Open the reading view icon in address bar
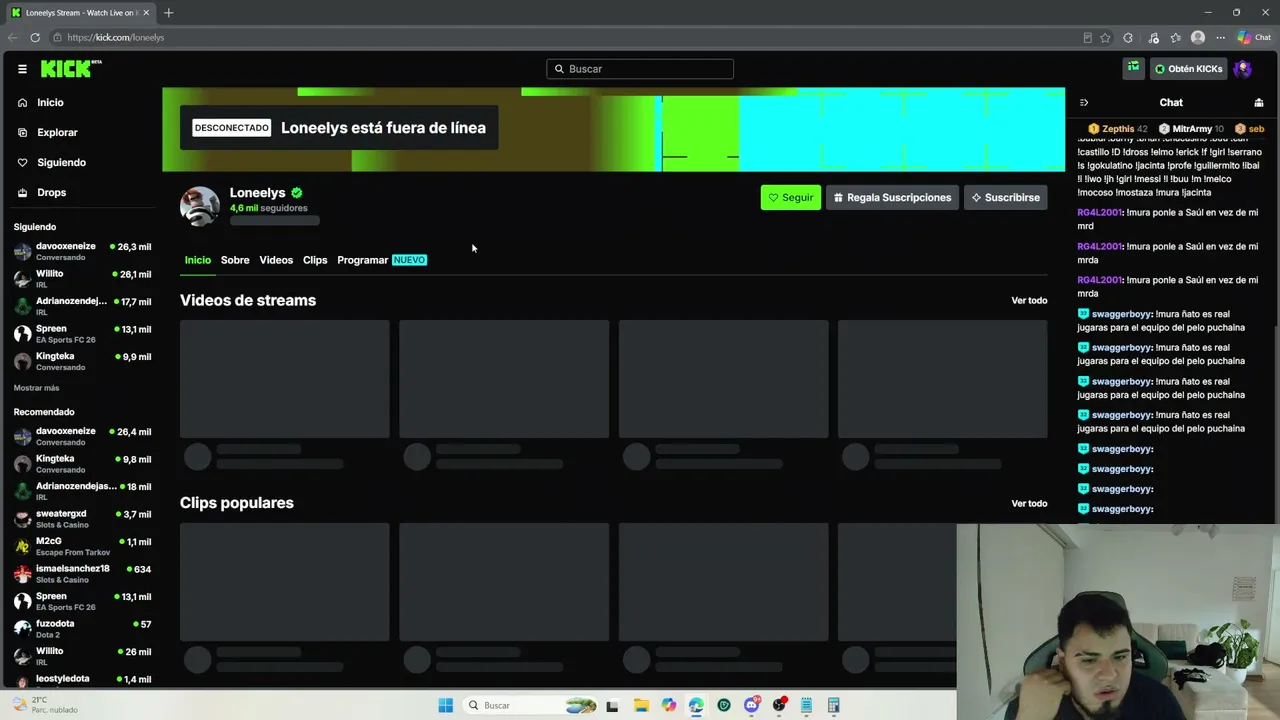 tap(1087, 37)
